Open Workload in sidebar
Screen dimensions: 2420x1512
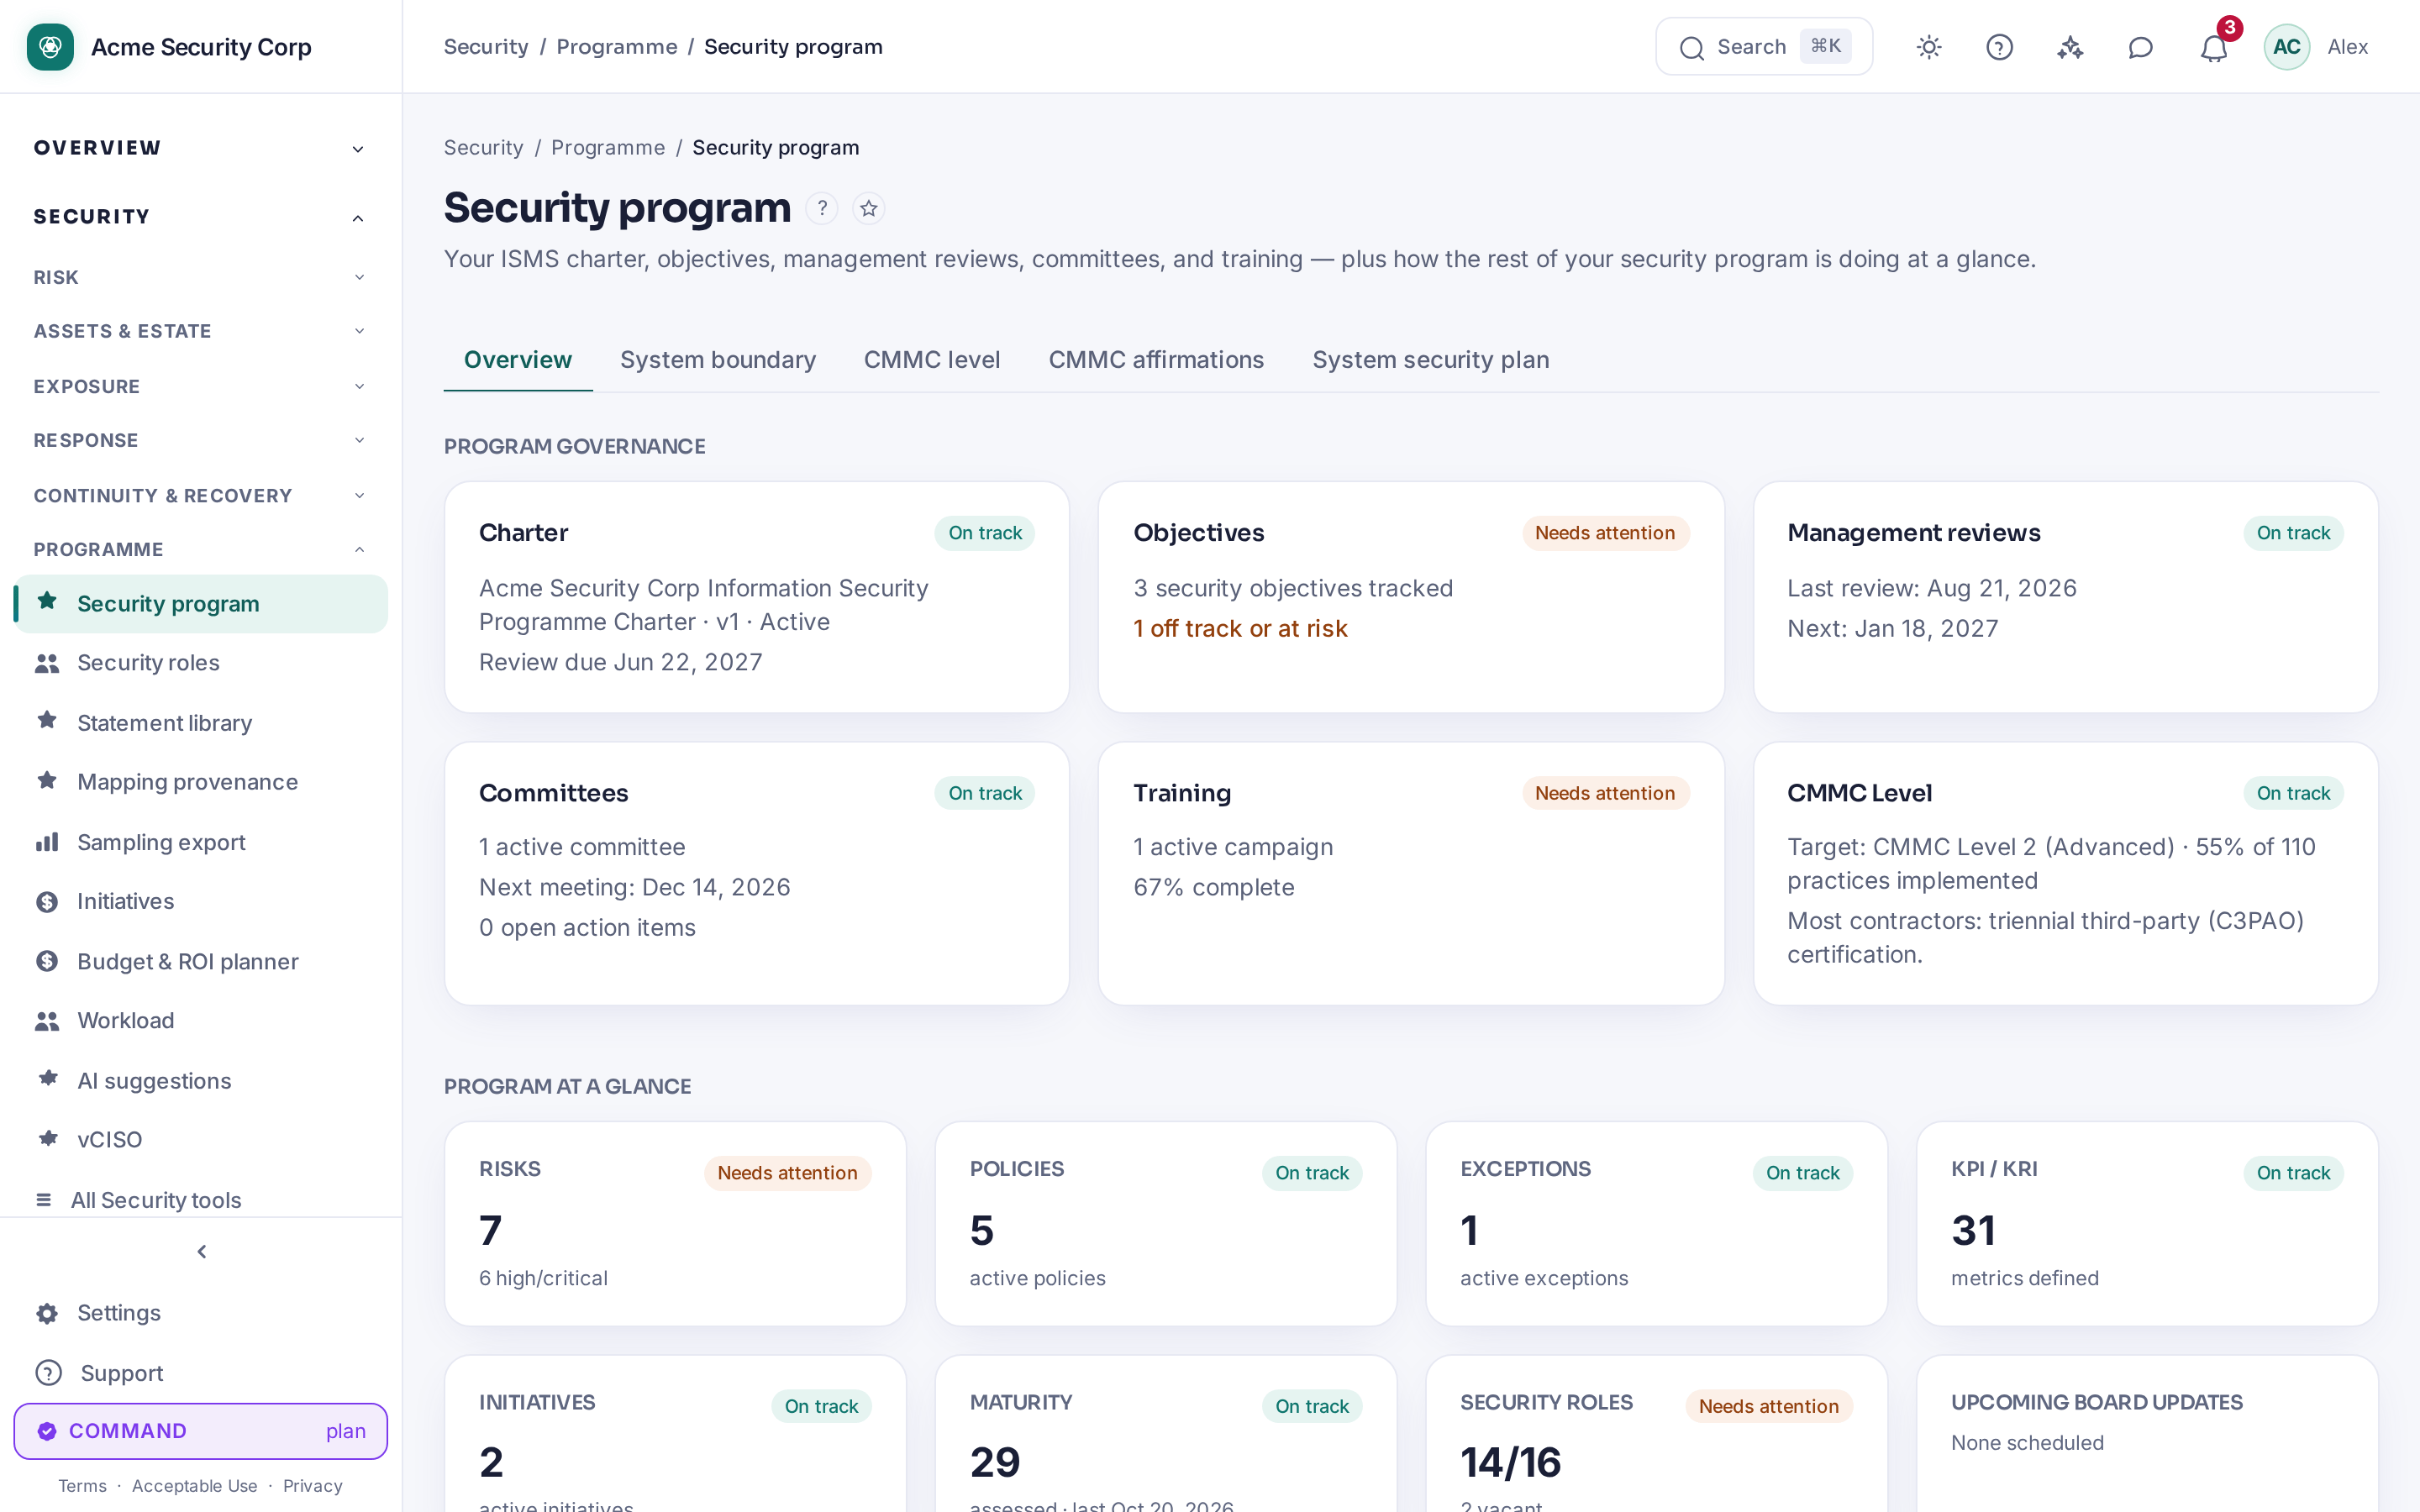tap(201, 1020)
